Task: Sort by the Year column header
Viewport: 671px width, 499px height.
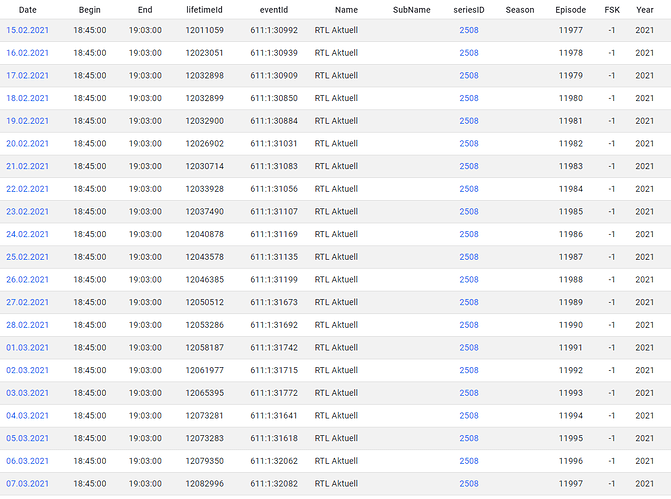Action: tap(644, 10)
